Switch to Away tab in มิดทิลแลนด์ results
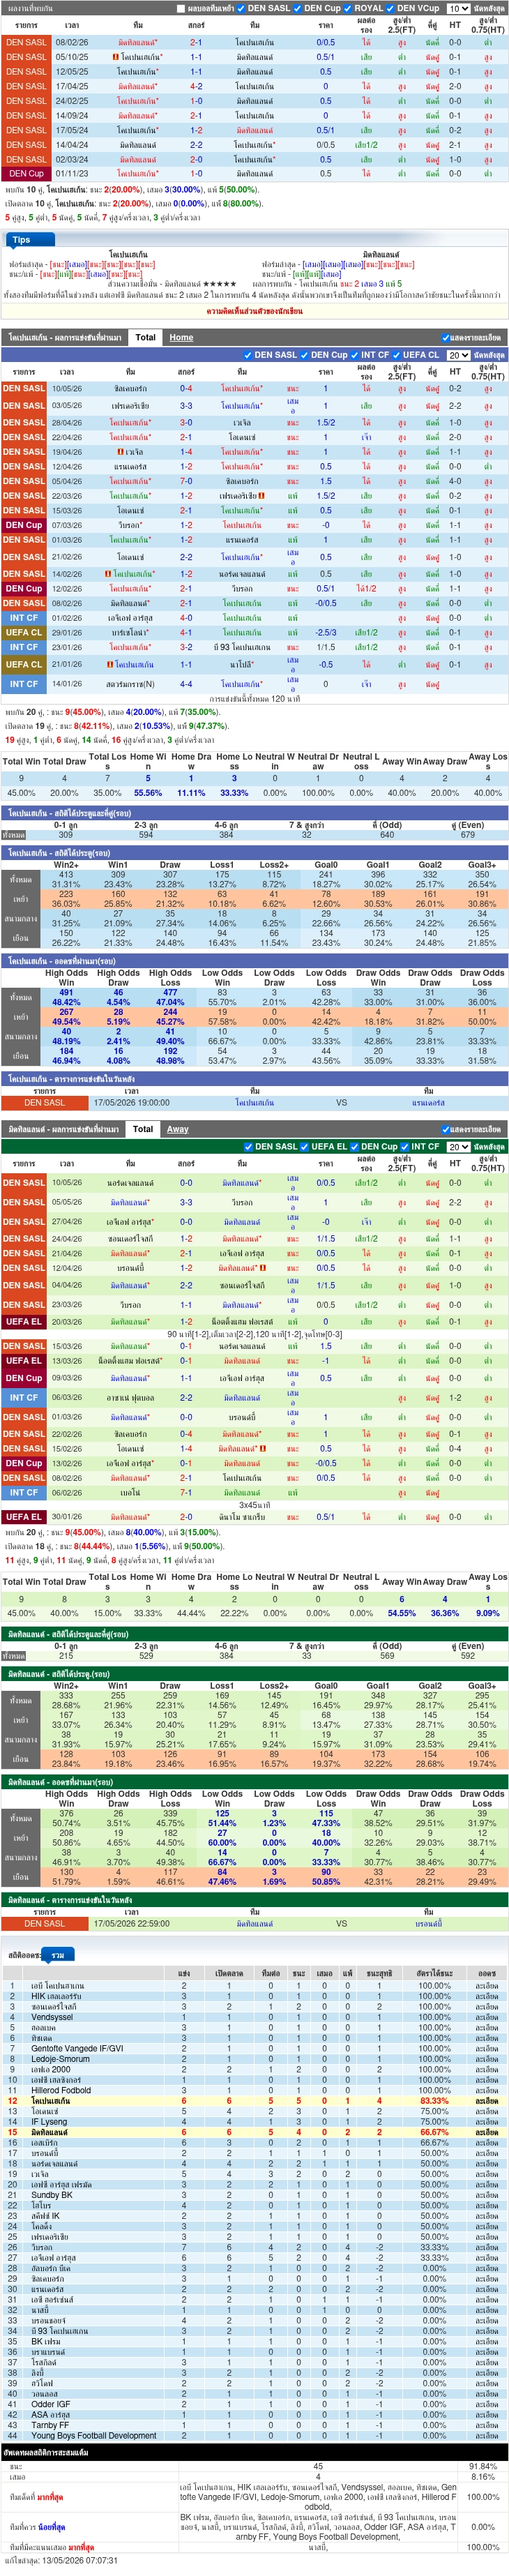 tap(178, 1130)
